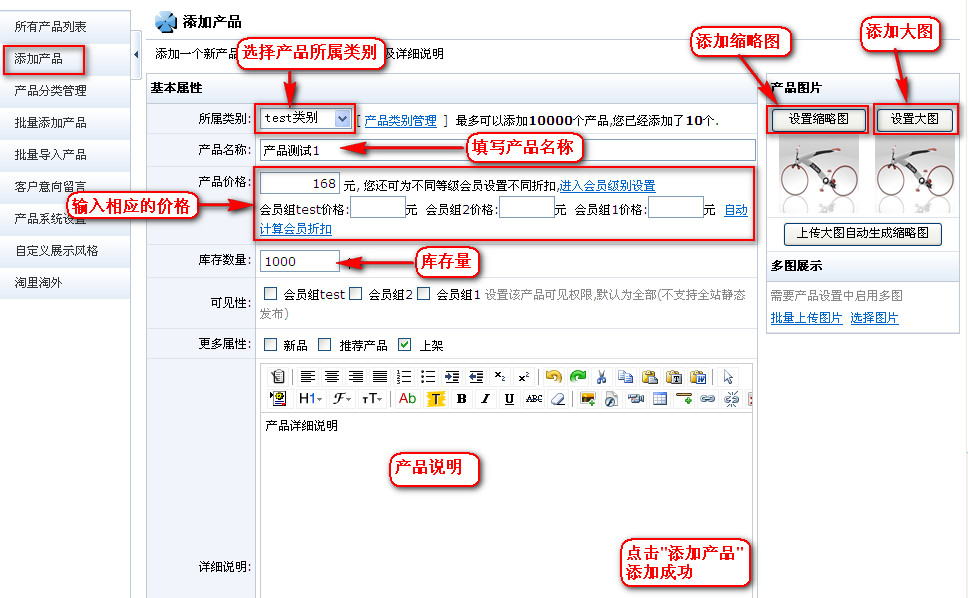
Task: Click the 设置缩略图 button
Action: coord(818,119)
